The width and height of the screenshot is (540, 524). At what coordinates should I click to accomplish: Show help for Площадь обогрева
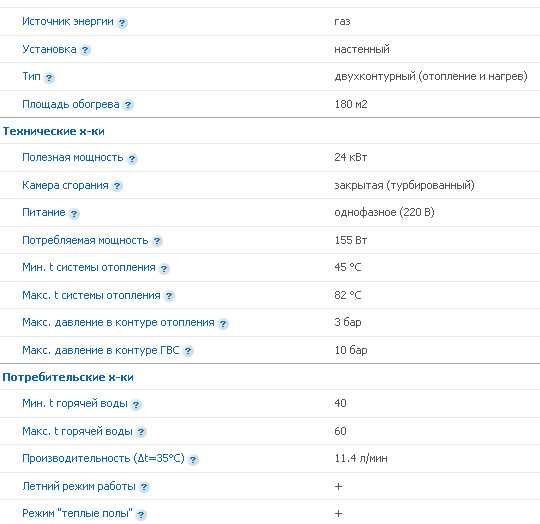(x=128, y=105)
